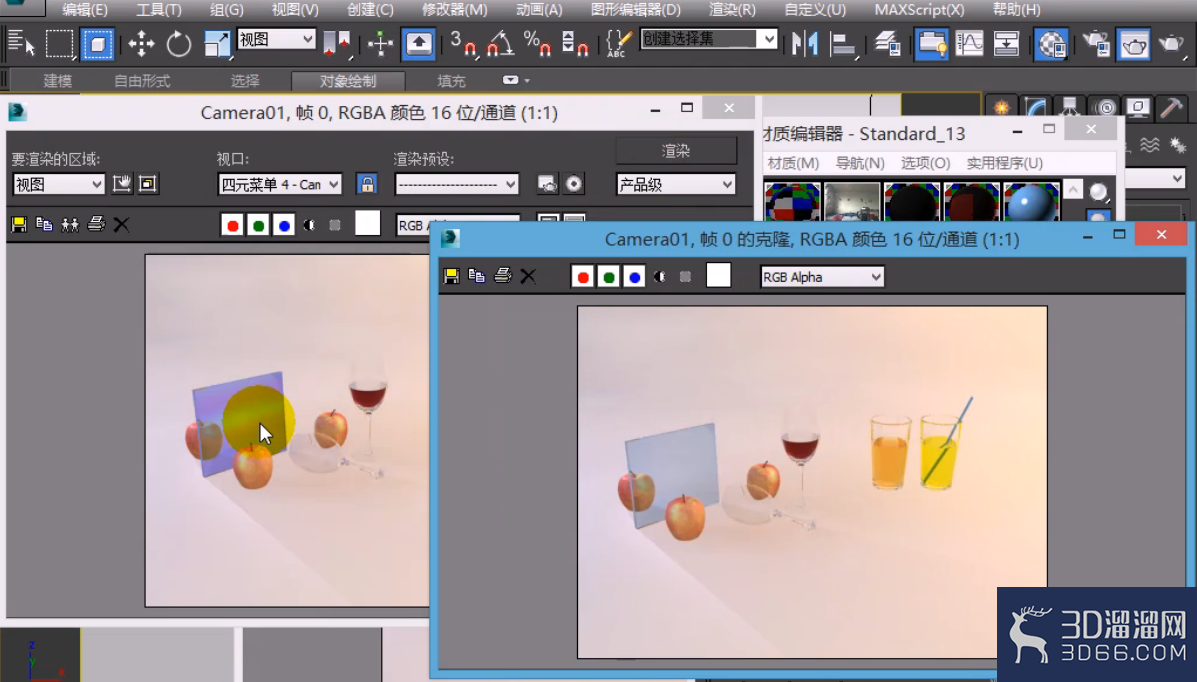Toggle the Spinner Snap button

coord(575,44)
